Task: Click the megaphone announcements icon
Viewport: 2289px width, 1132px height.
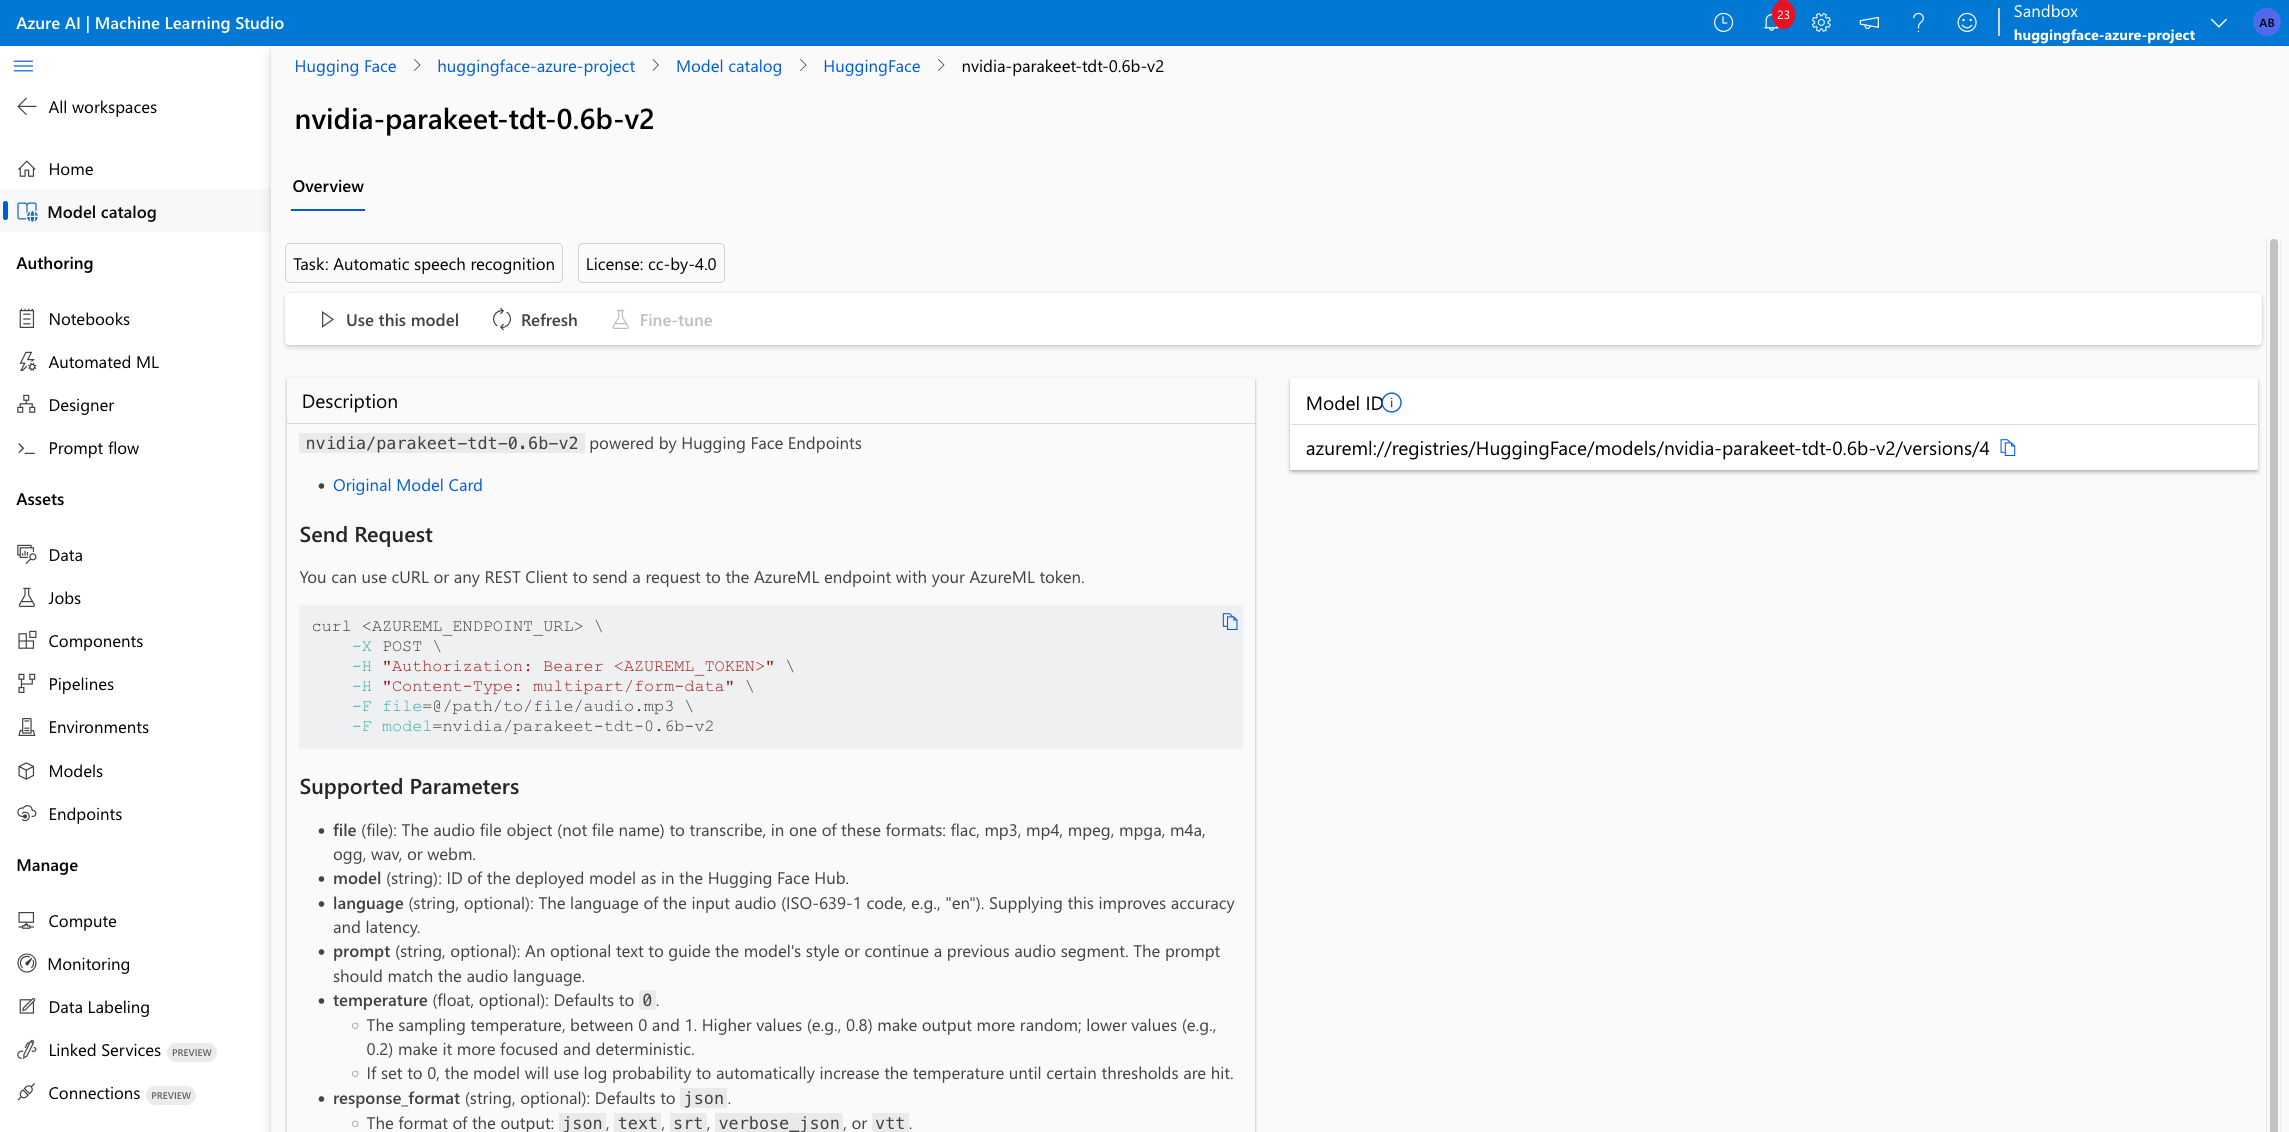Action: 1869,23
